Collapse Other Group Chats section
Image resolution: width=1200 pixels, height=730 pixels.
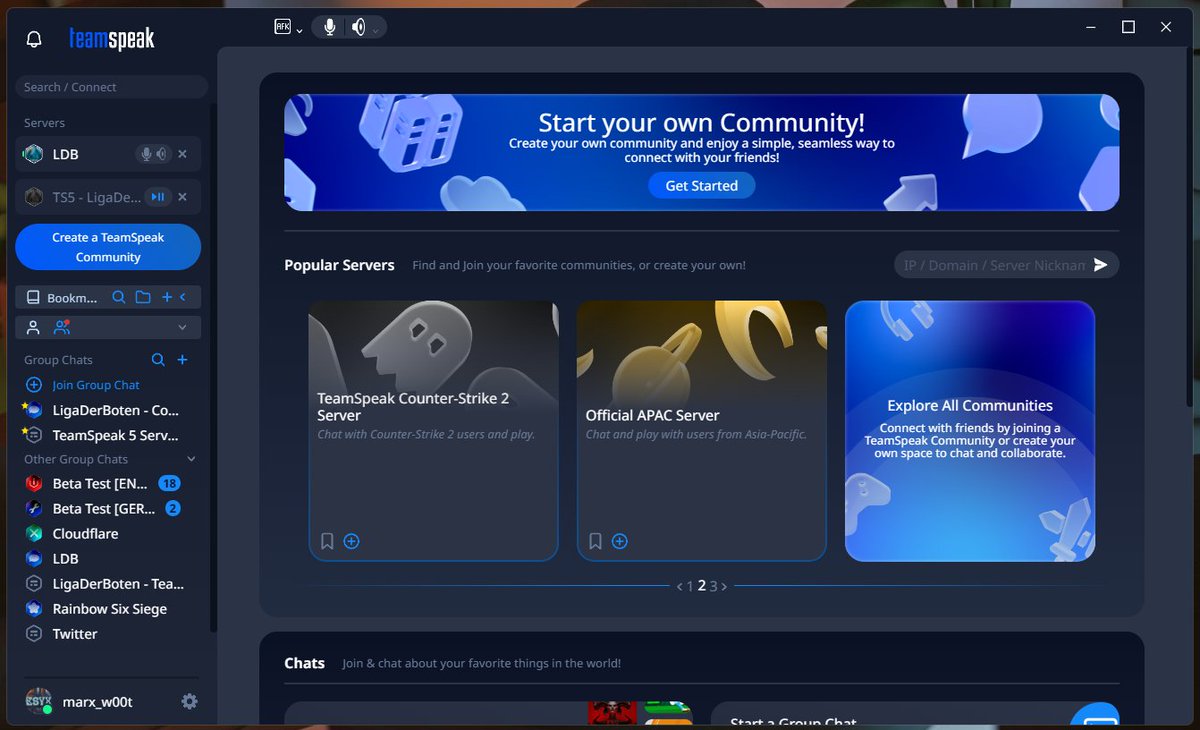191,460
